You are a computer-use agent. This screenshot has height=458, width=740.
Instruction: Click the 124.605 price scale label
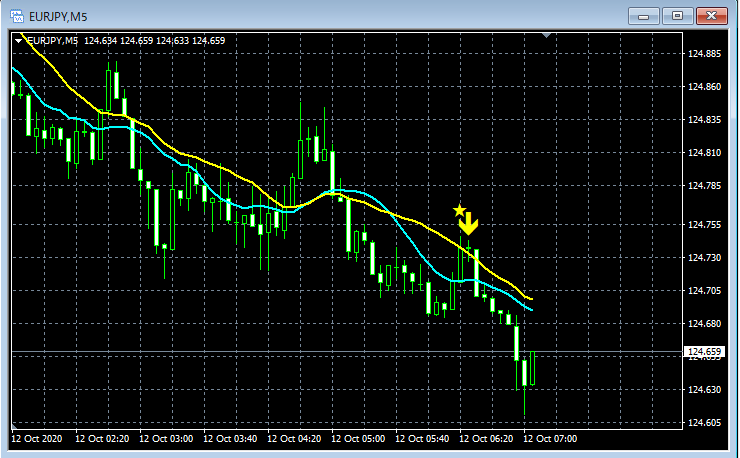tap(704, 423)
